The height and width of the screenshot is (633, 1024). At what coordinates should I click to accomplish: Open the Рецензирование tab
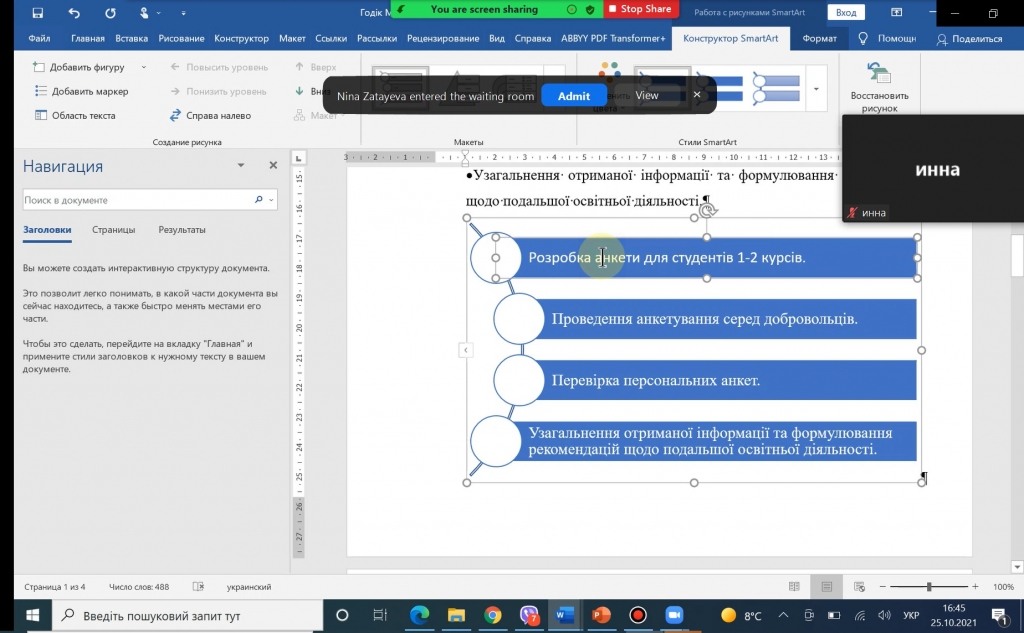click(x=443, y=39)
